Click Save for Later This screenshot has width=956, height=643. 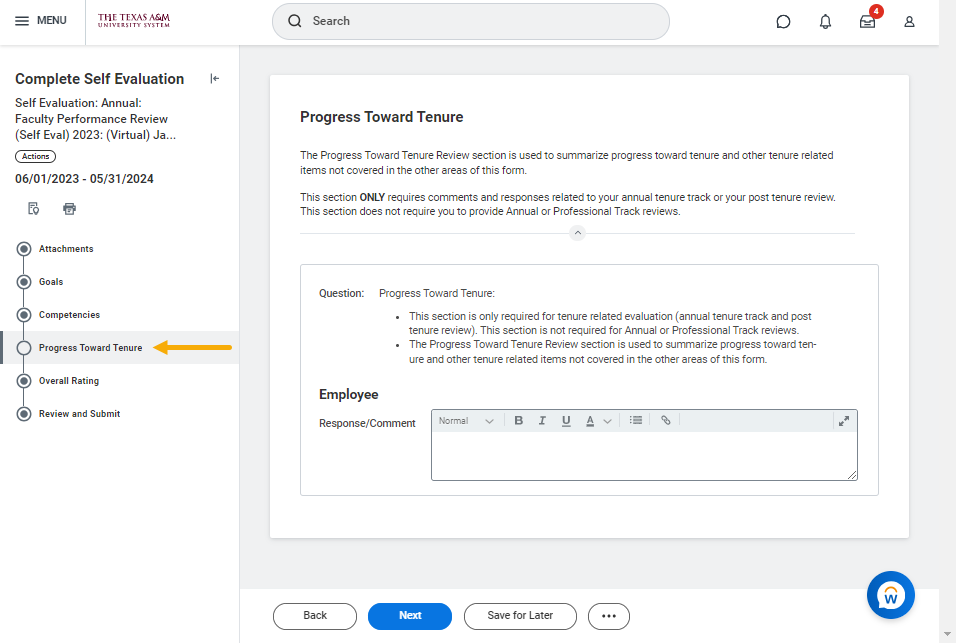click(x=520, y=616)
